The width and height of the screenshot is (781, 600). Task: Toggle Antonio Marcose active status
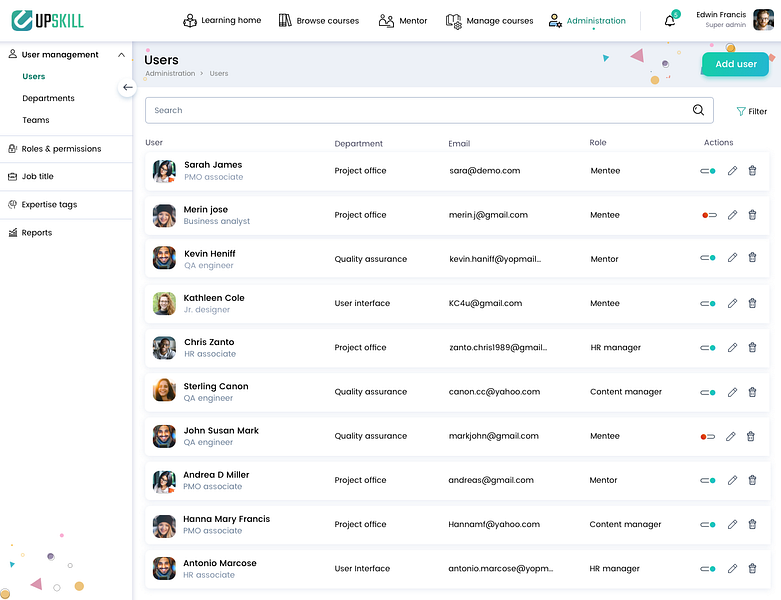pos(708,569)
